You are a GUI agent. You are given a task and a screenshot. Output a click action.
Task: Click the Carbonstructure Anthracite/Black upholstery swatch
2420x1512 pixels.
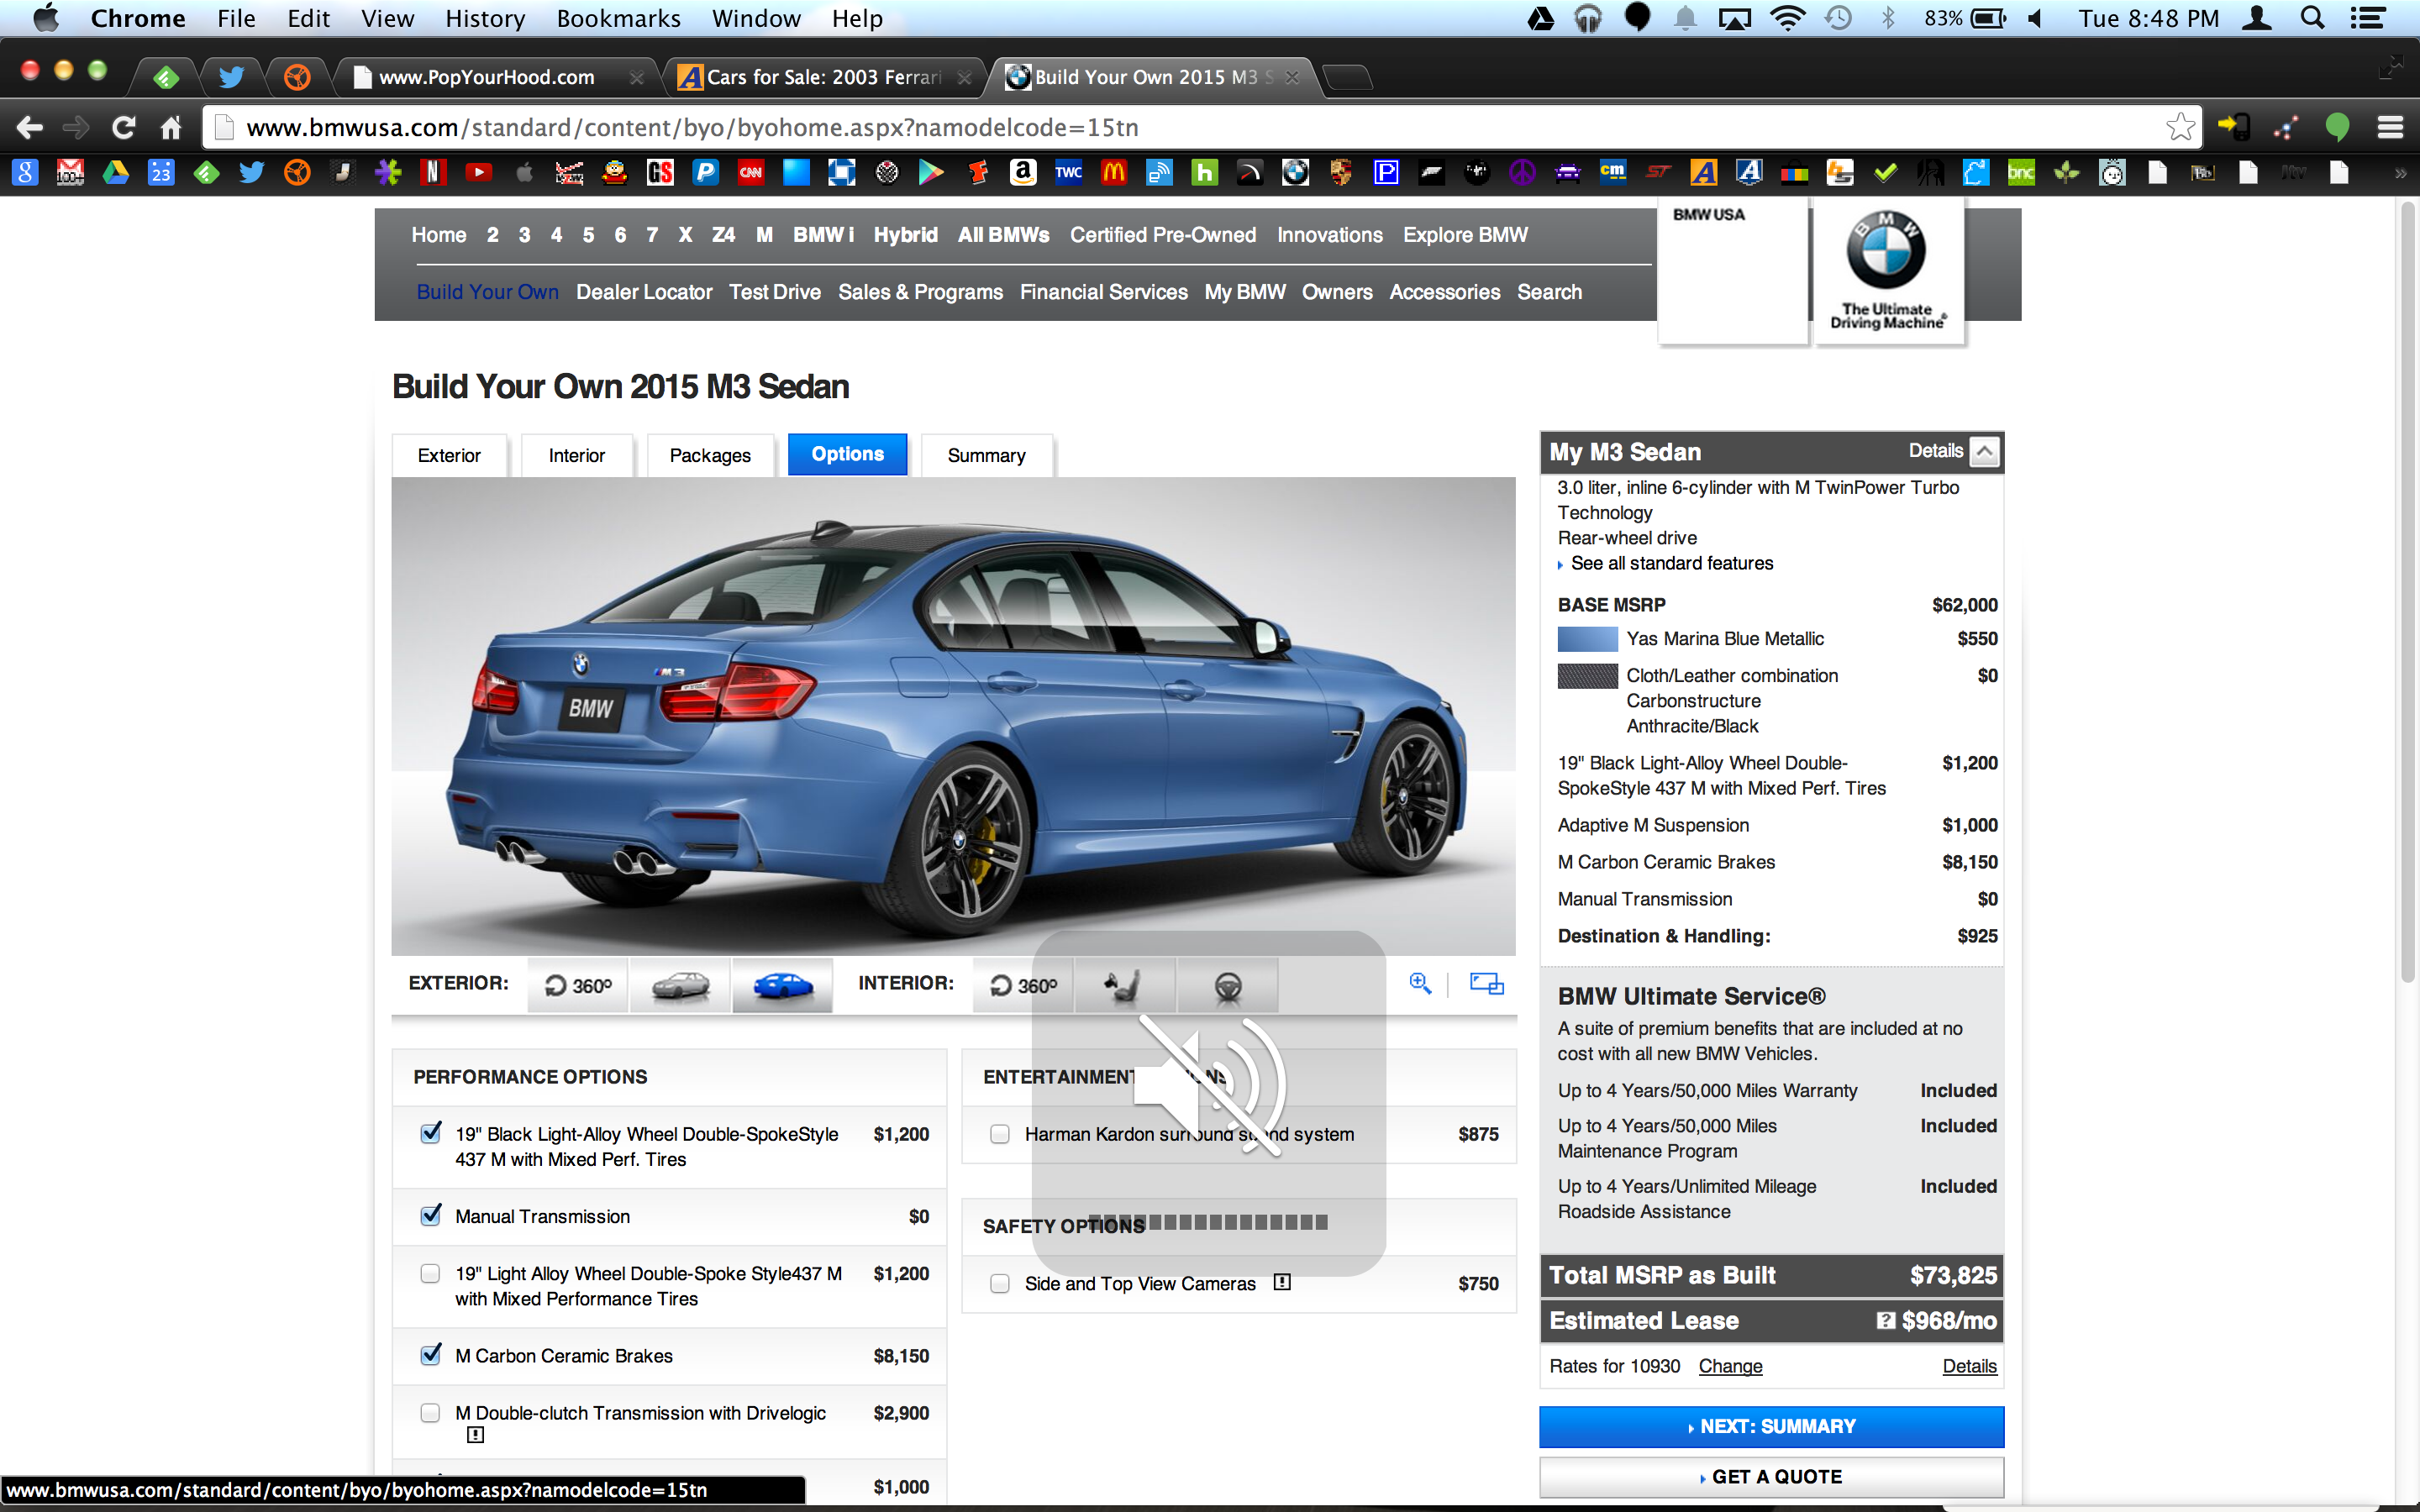pyautogui.click(x=1587, y=676)
